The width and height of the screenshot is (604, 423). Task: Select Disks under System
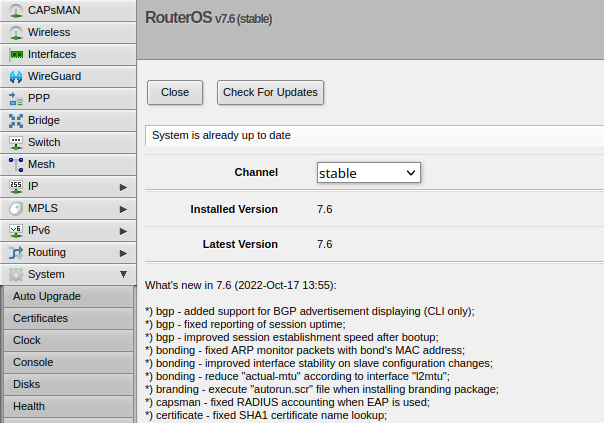click(69, 384)
